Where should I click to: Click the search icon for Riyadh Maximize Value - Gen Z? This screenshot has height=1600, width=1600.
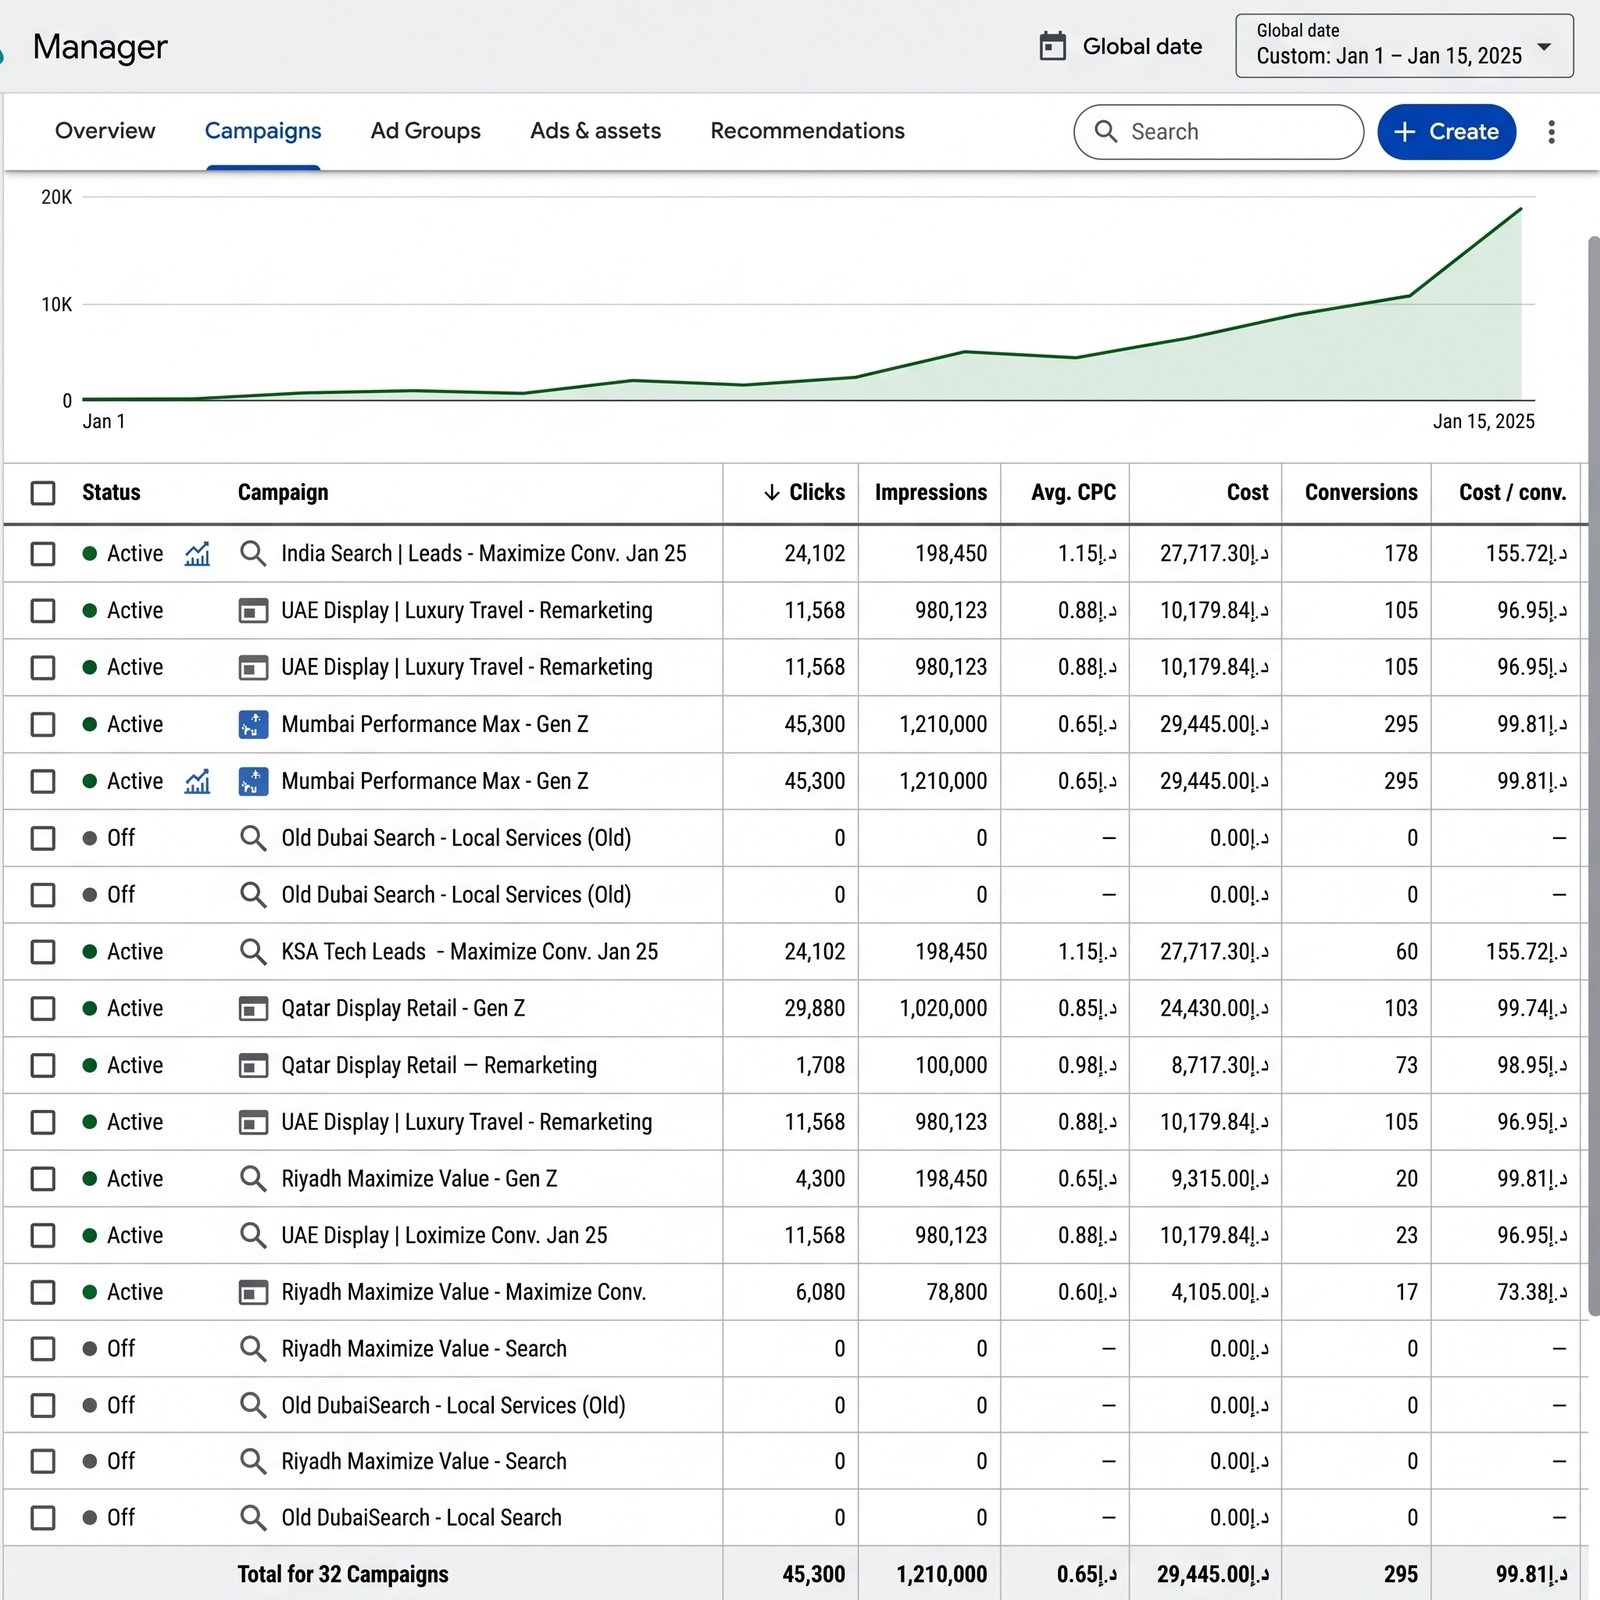point(253,1178)
